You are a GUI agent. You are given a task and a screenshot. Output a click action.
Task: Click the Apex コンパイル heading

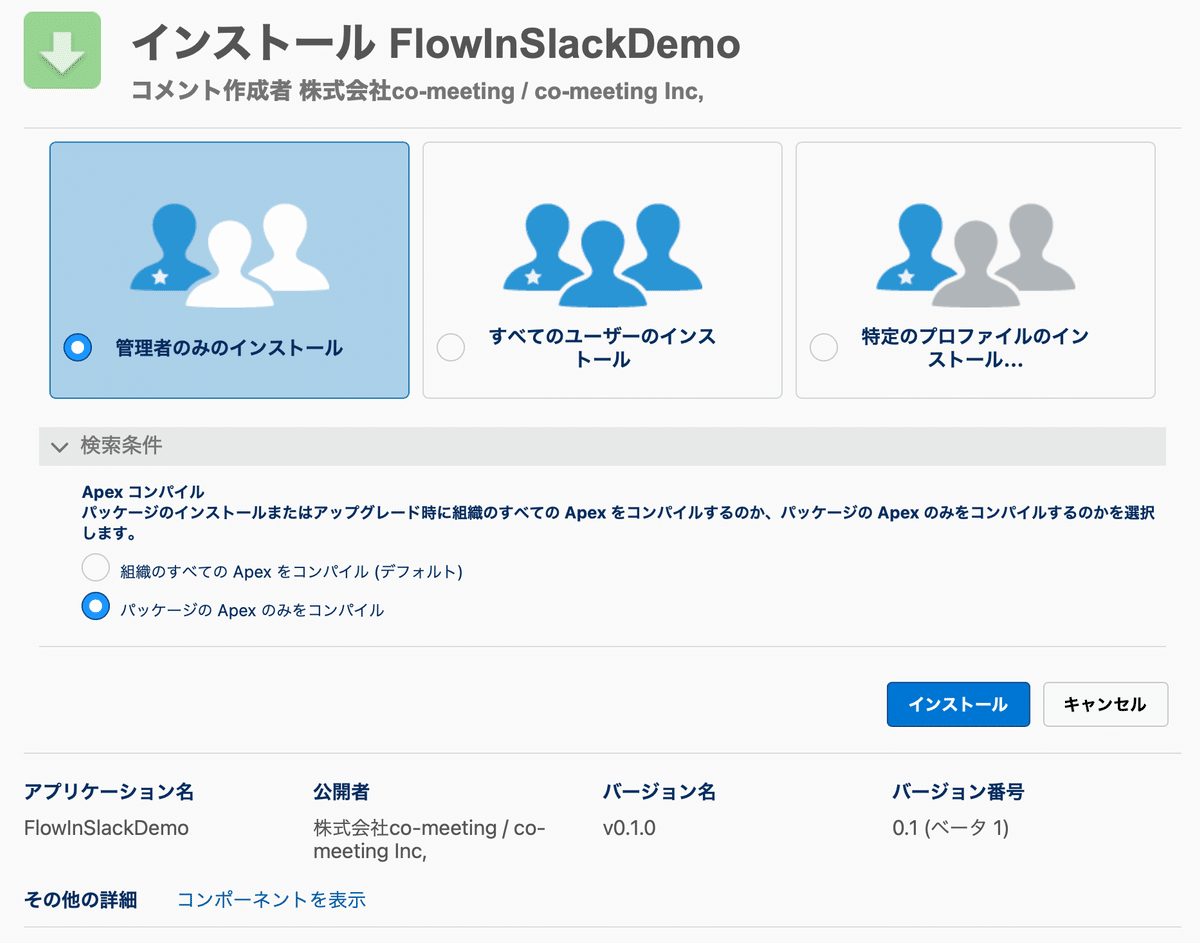tap(143, 492)
